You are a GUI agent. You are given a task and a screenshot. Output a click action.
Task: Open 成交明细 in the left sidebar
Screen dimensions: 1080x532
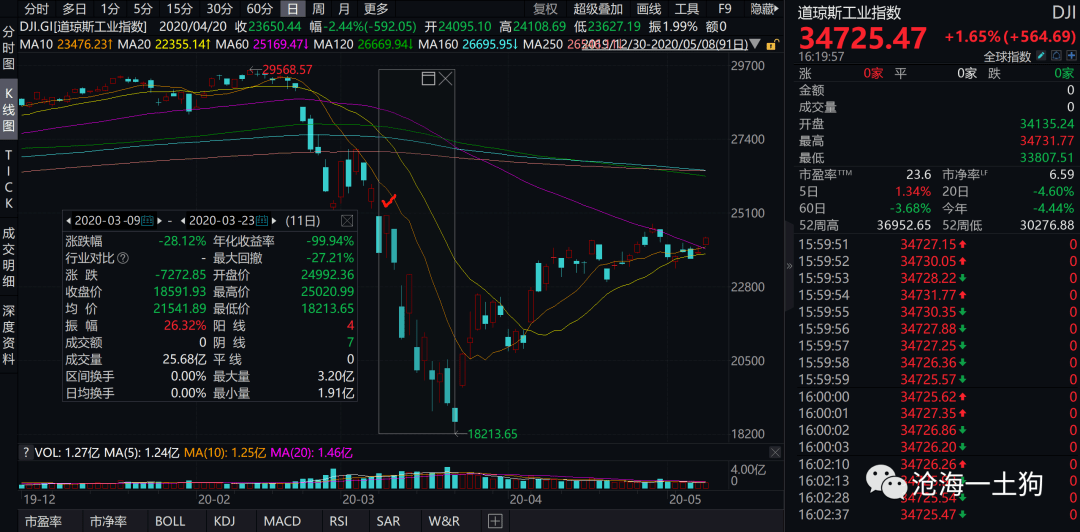(x=9, y=265)
